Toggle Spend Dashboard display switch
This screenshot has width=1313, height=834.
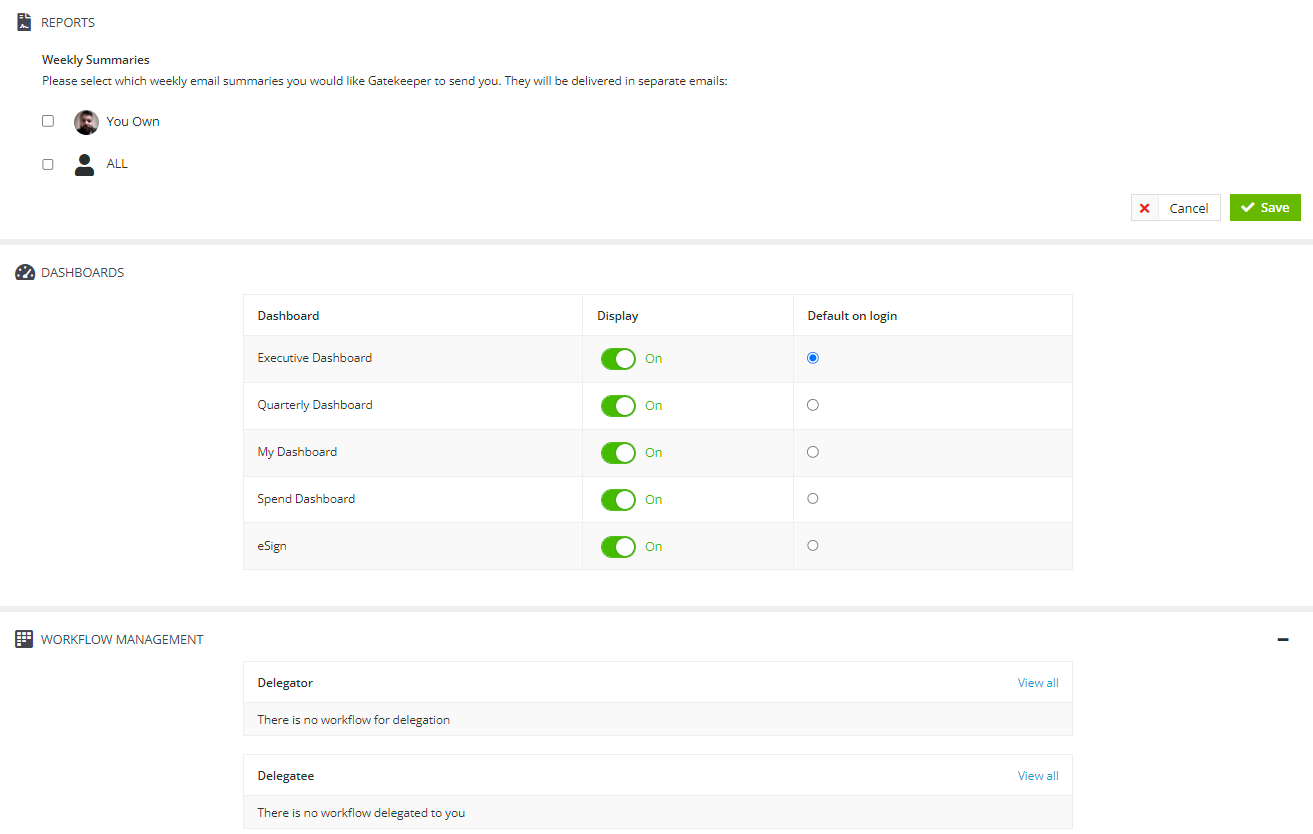click(x=618, y=500)
